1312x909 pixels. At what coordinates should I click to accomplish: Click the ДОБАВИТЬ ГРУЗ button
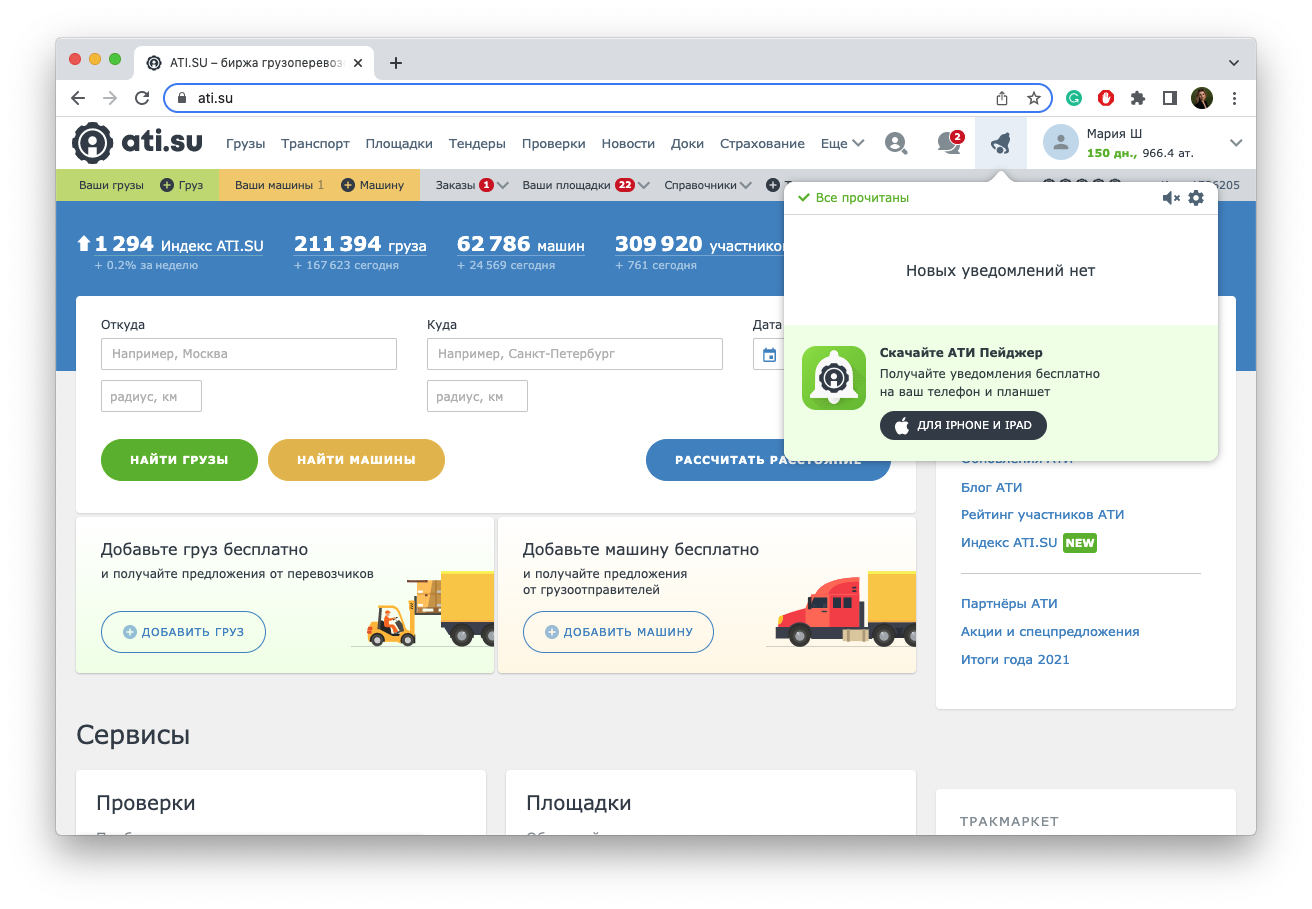coord(183,632)
